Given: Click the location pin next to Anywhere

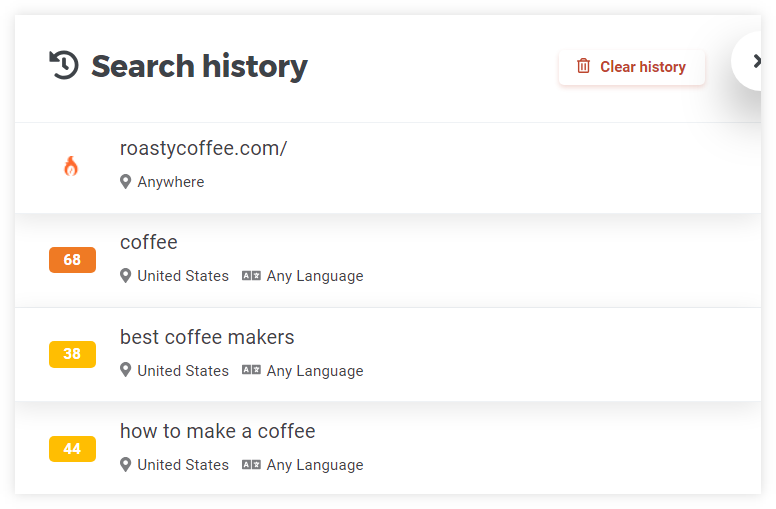Looking at the screenshot, I should click(125, 182).
